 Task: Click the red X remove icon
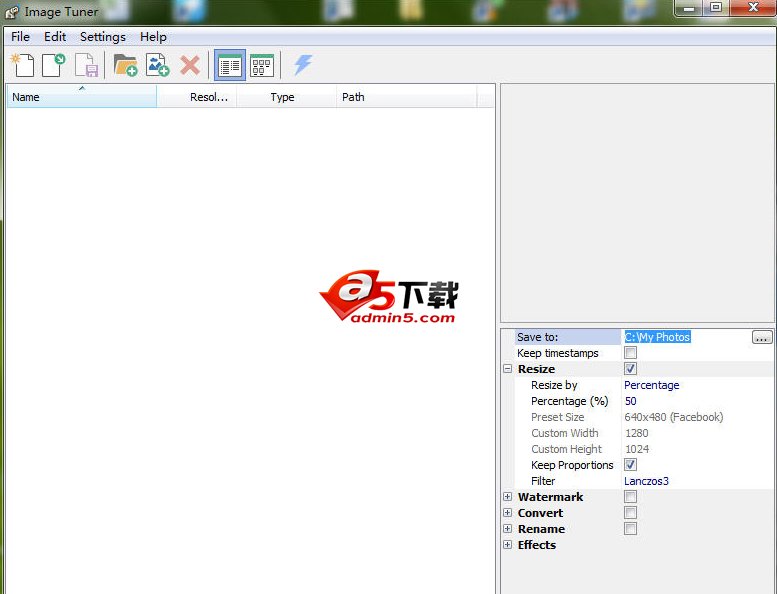point(190,66)
